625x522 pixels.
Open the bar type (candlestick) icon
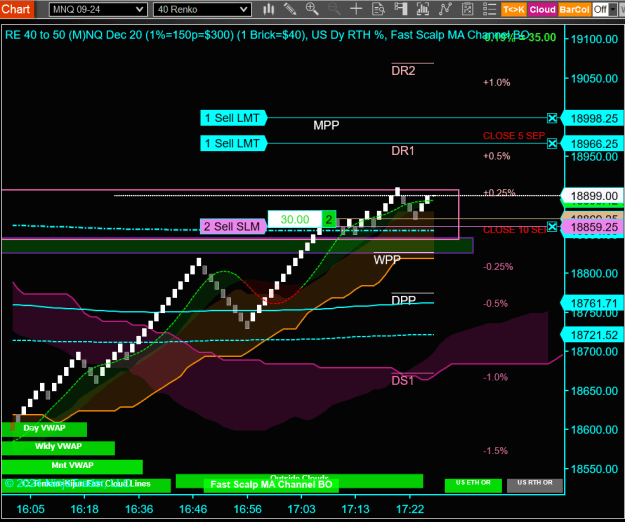269,9
